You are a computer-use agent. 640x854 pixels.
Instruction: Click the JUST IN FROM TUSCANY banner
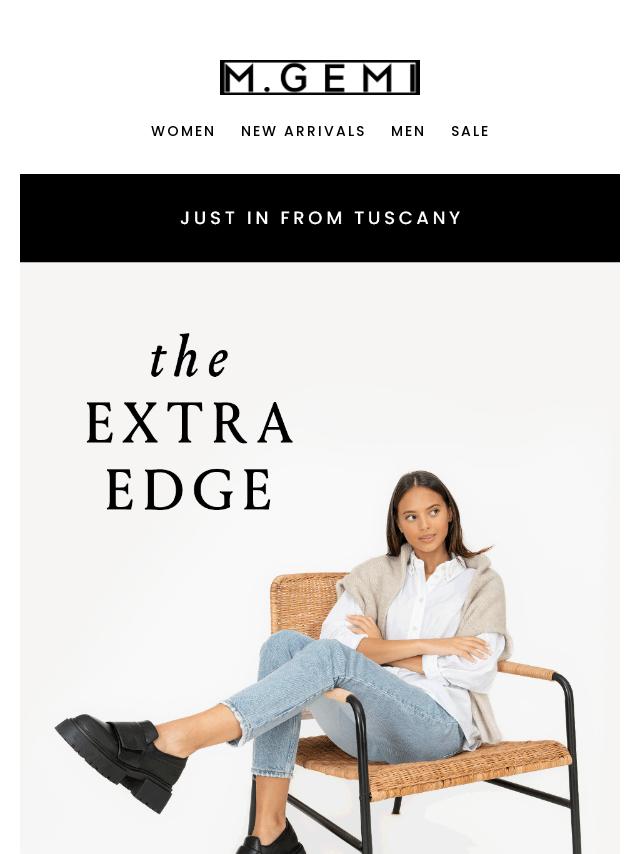tap(320, 218)
